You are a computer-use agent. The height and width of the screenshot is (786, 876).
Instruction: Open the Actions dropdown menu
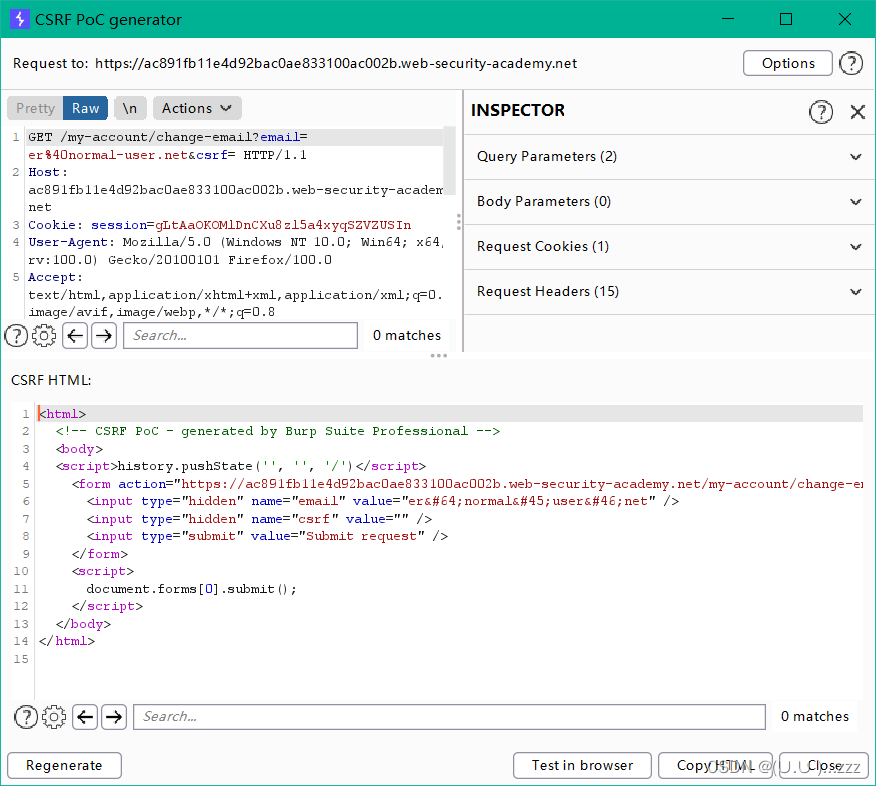(197, 108)
